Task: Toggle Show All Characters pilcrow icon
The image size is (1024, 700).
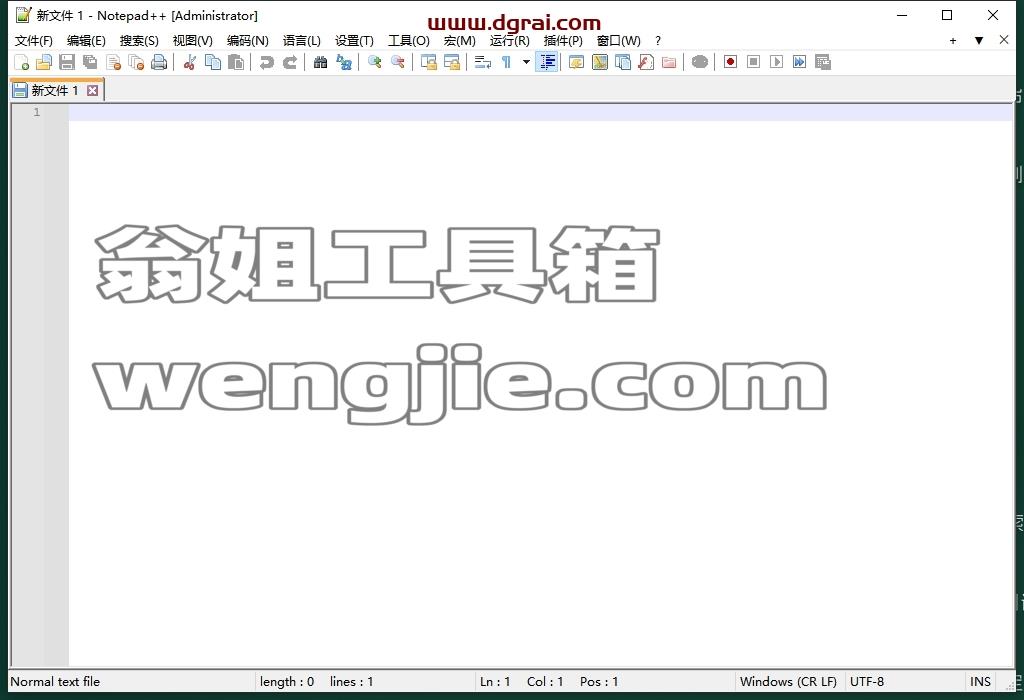Action: [506, 62]
